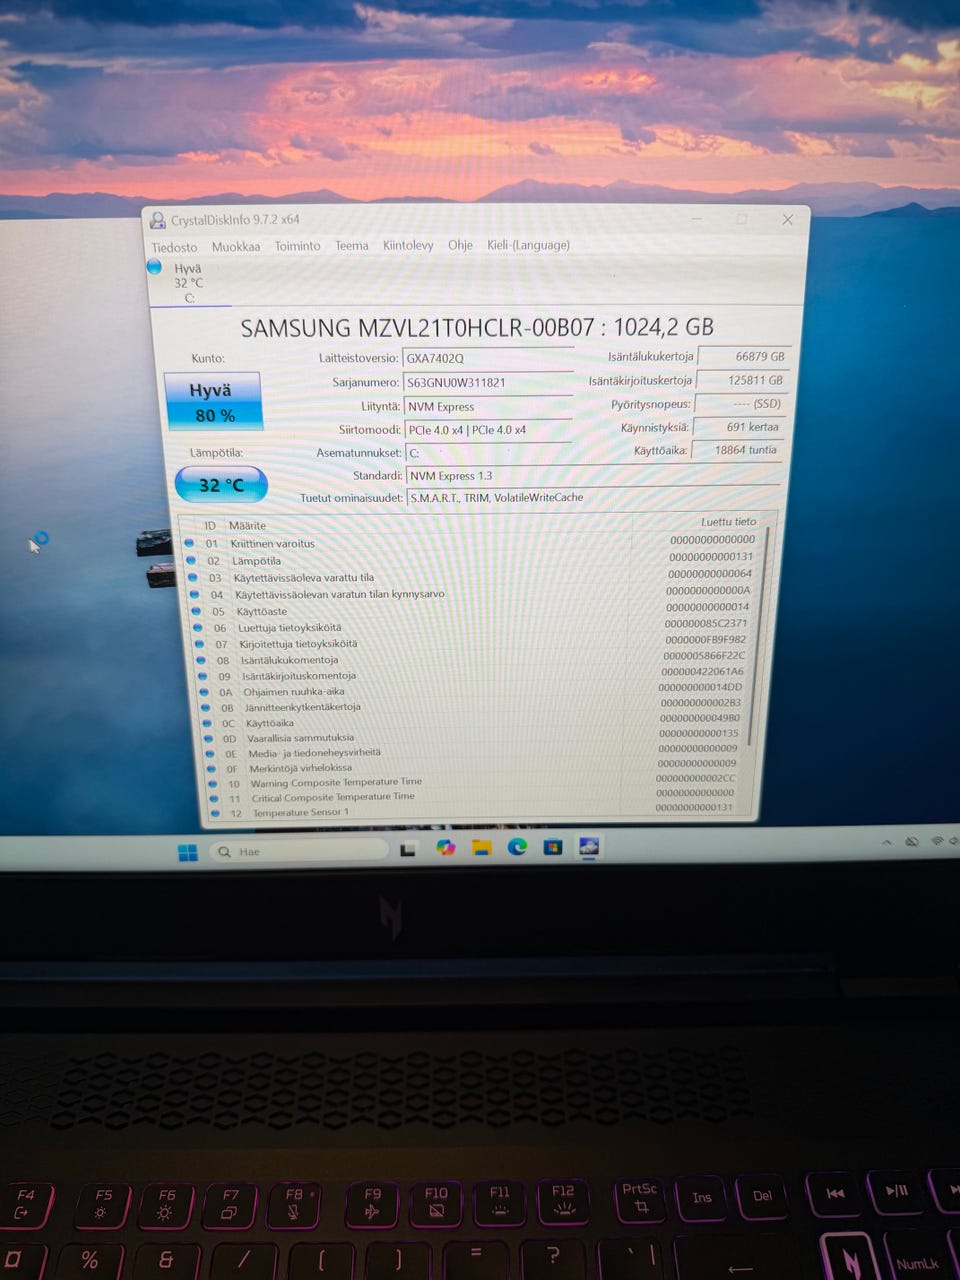Image resolution: width=960 pixels, height=1280 pixels.
Task: Click the Wi-Fi icon in system tray
Action: tap(937, 841)
